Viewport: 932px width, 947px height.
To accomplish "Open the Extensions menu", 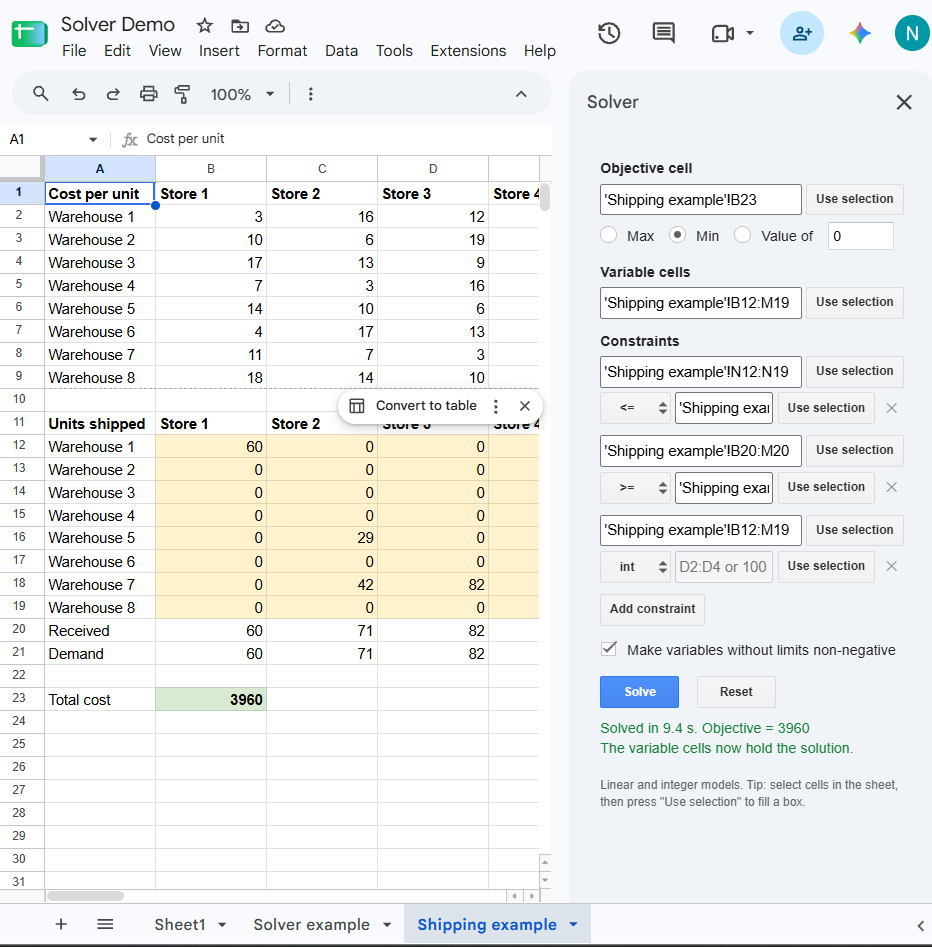I will click(x=468, y=51).
